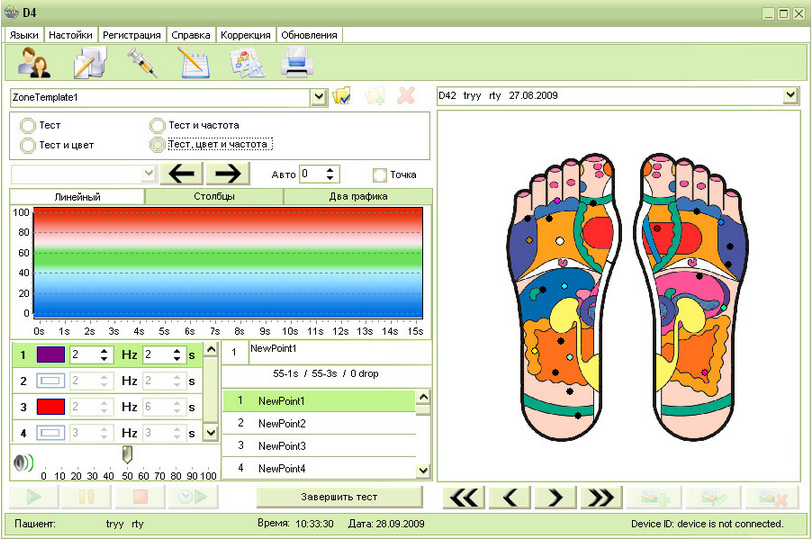Open the 'Настойки' menu

tap(71, 34)
